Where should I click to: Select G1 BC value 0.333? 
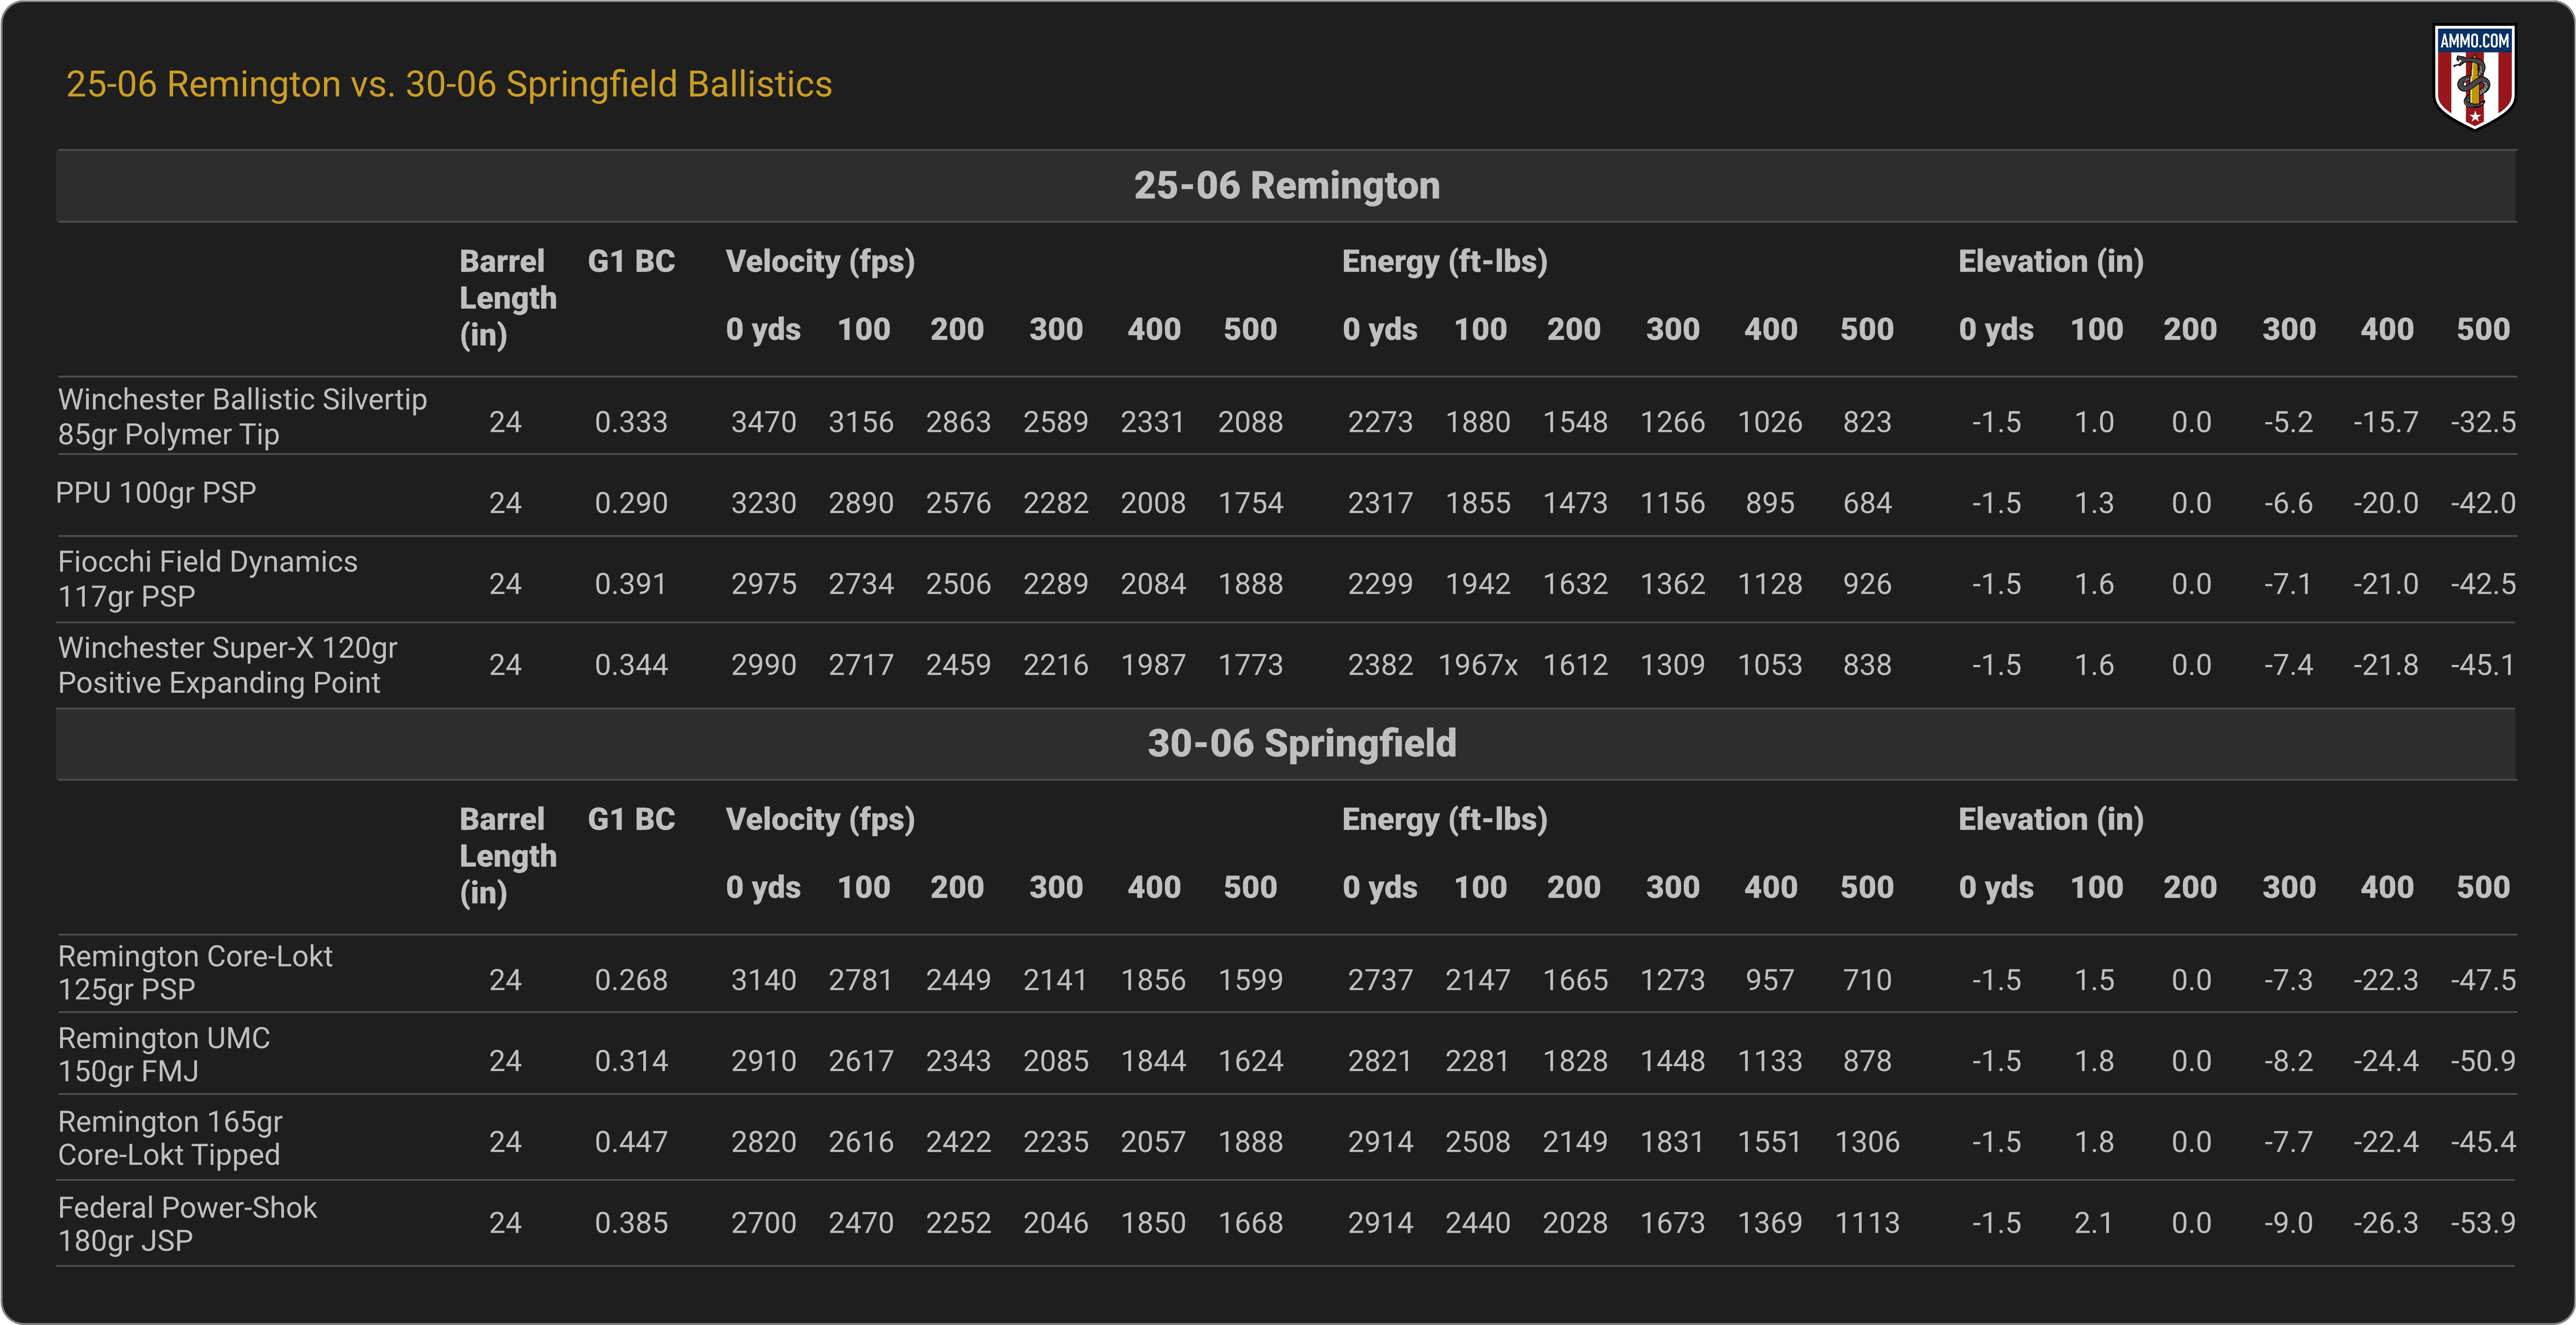pyautogui.click(x=631, y=422)
